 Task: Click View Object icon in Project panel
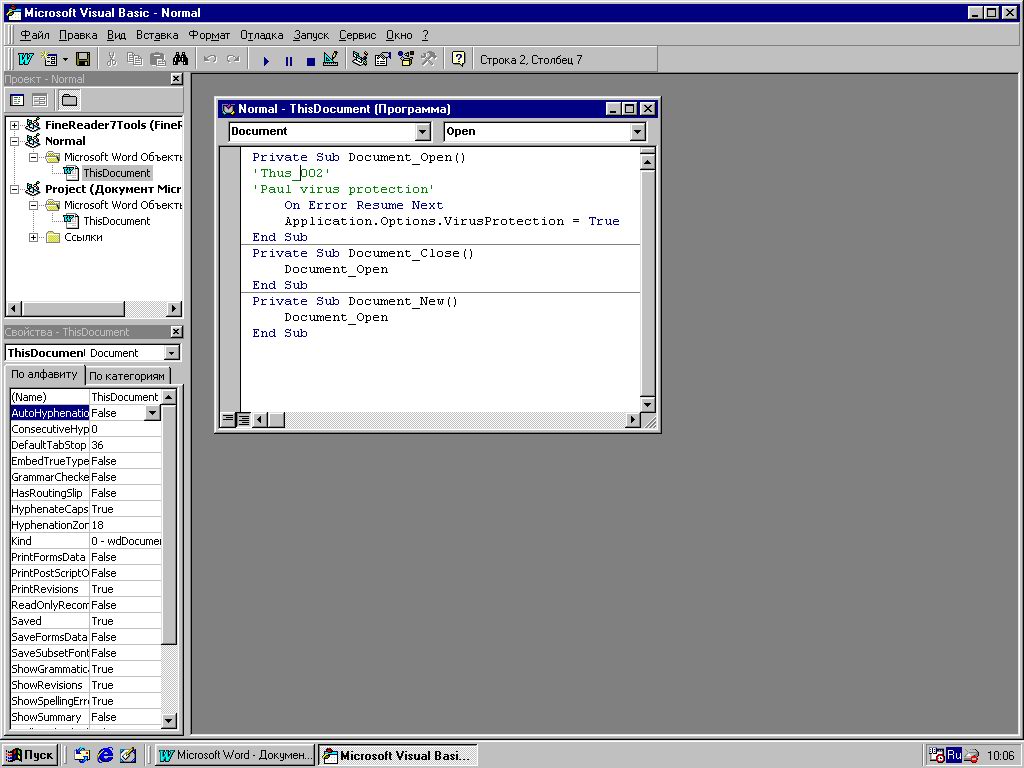point(40,100)
